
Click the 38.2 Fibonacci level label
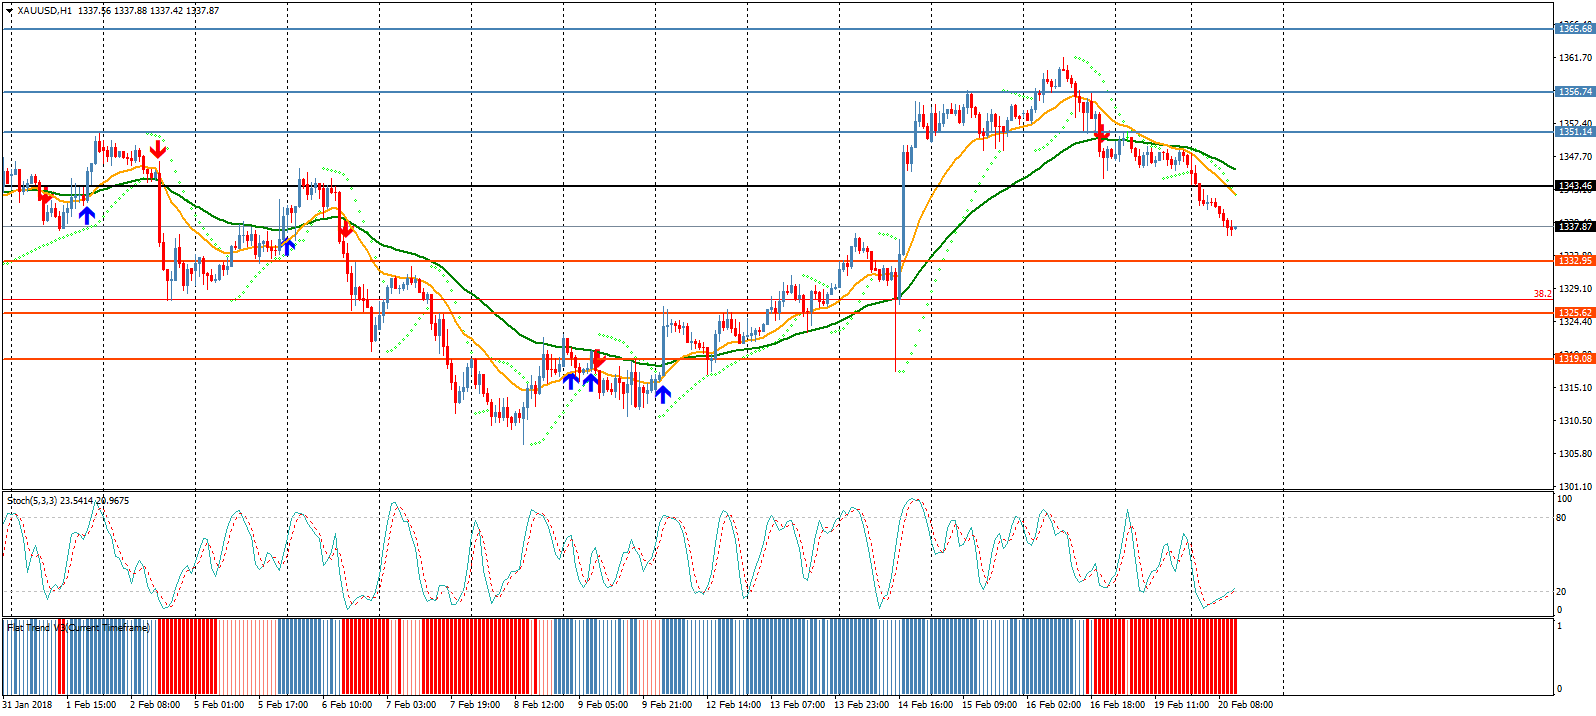point(1542,294)
